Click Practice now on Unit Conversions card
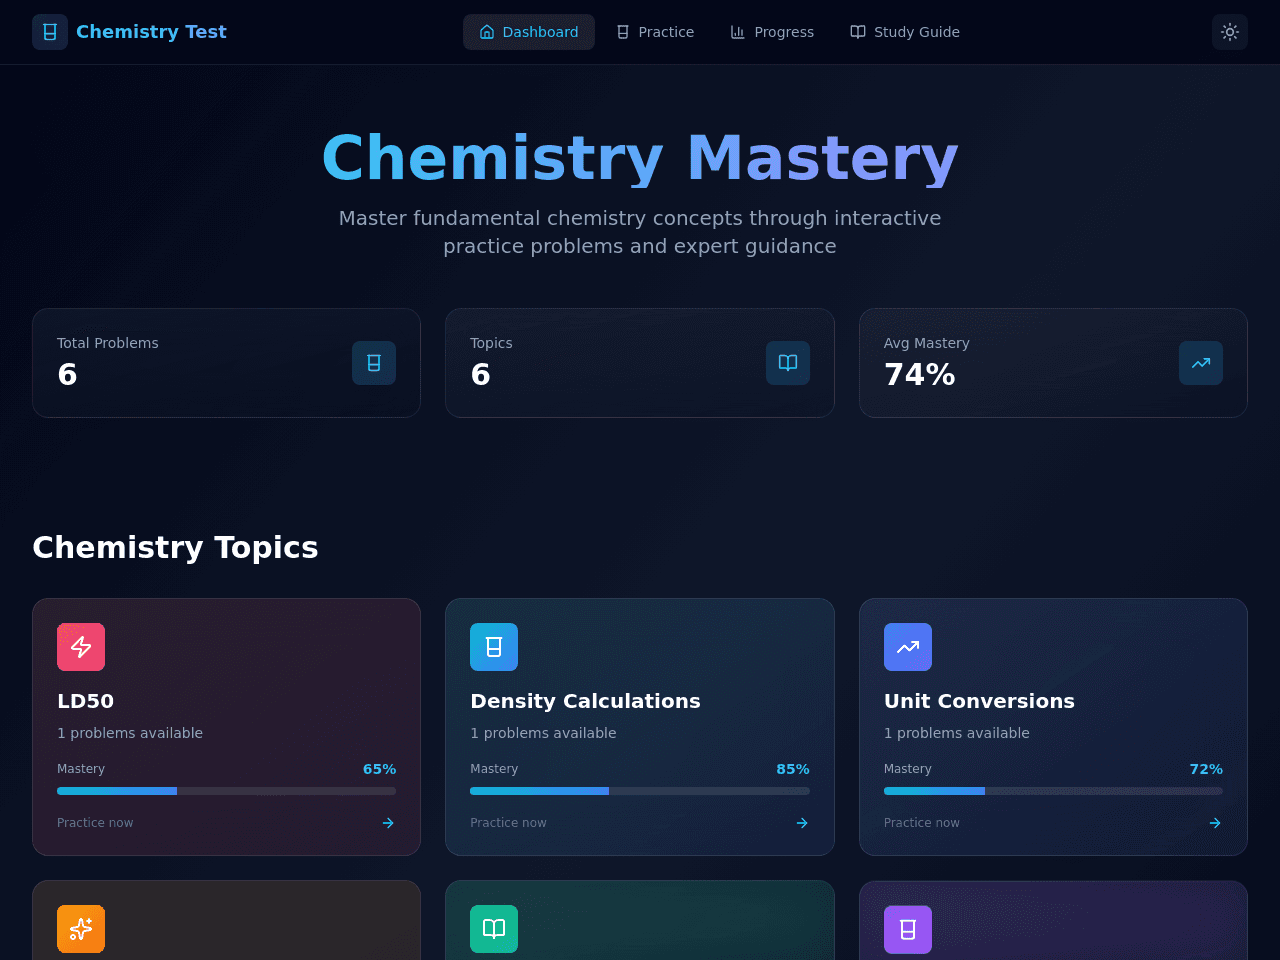This screenshot has width=1280, height=960. [x=921, y=823]
